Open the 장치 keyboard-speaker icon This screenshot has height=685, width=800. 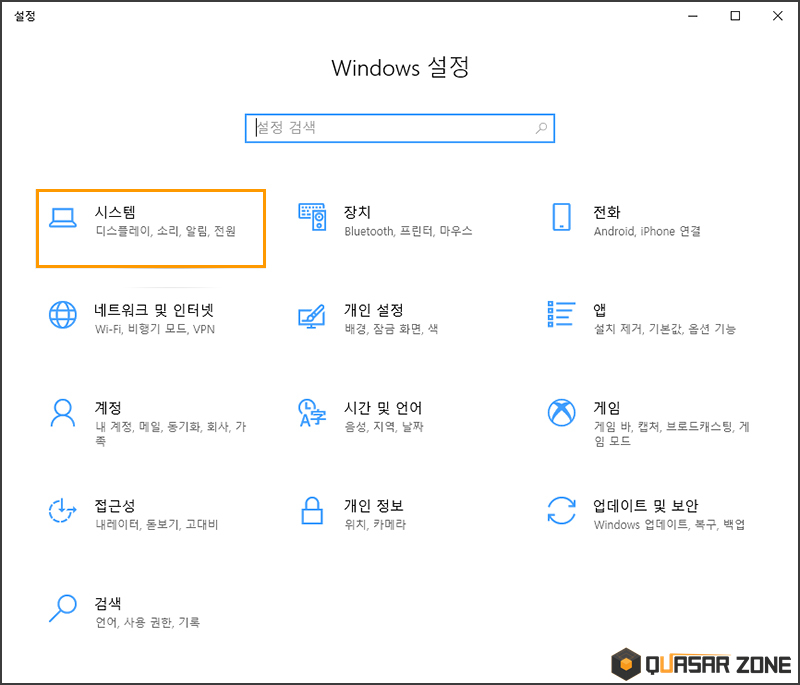tap(312, 217)
